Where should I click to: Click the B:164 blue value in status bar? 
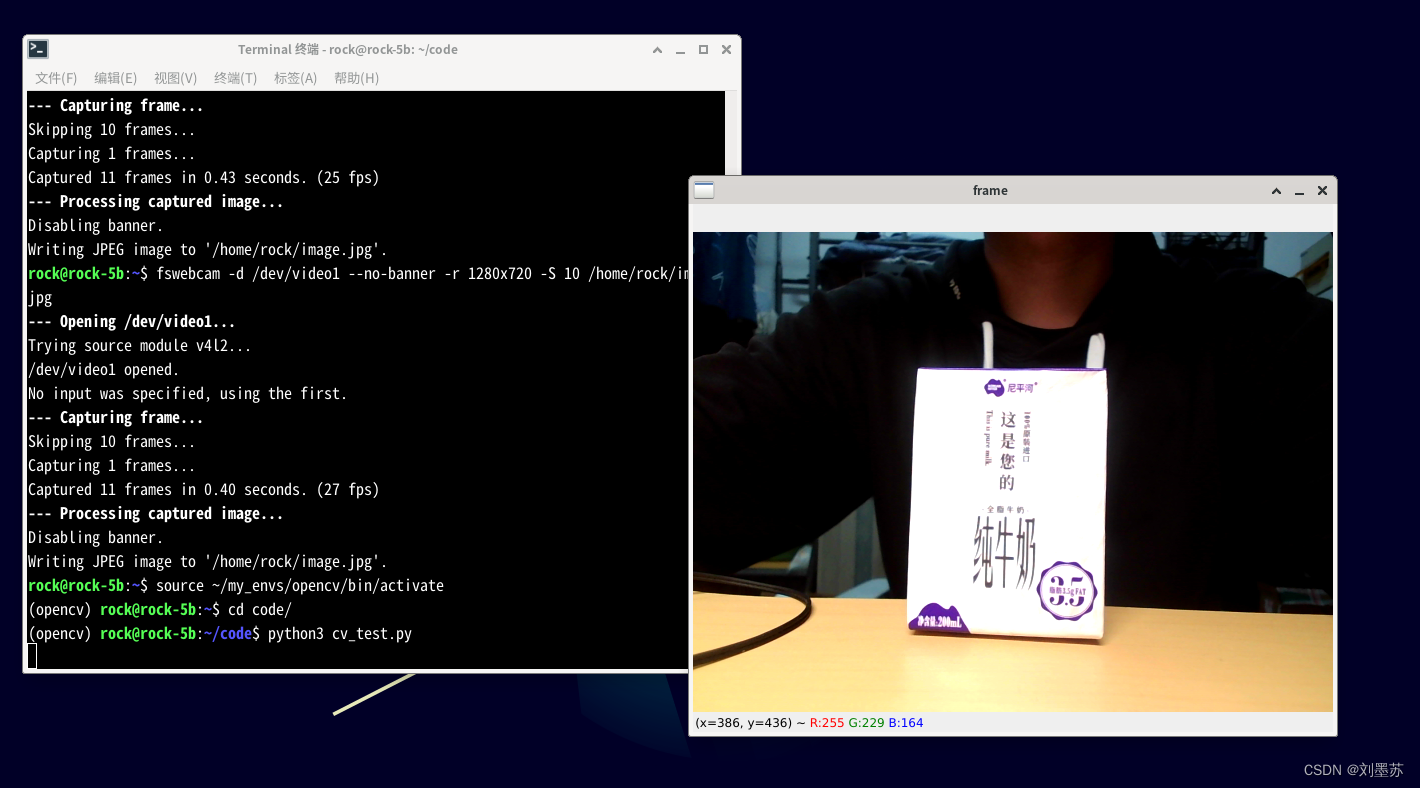[906, 722]
